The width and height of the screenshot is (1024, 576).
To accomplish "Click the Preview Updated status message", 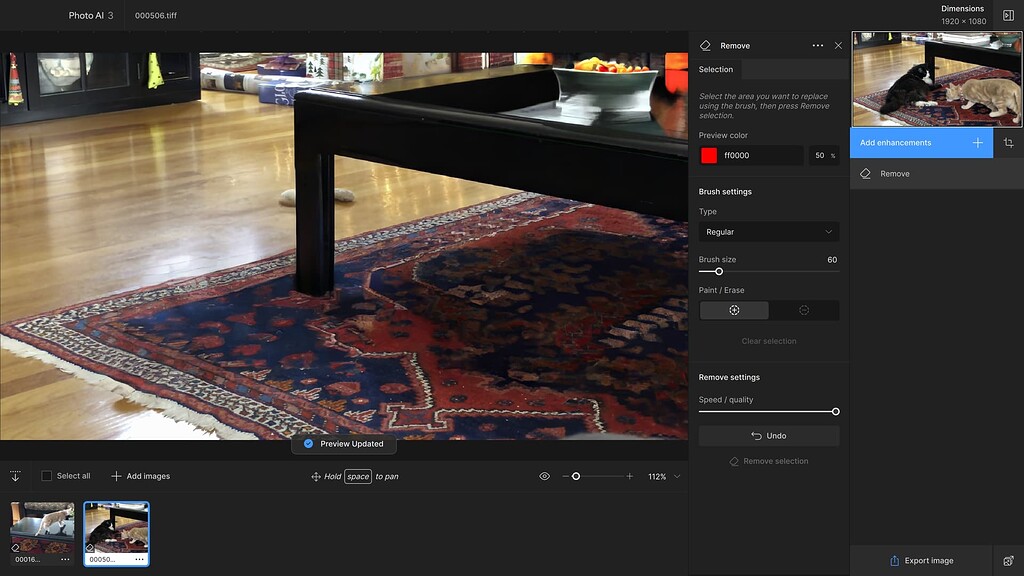I will point(344,444).
